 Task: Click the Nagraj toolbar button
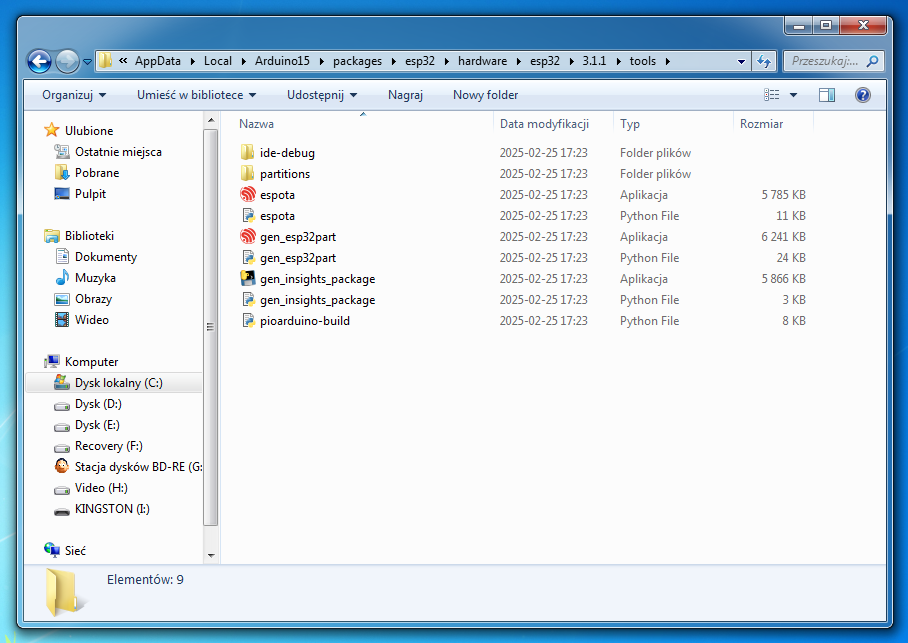(405, 95)
